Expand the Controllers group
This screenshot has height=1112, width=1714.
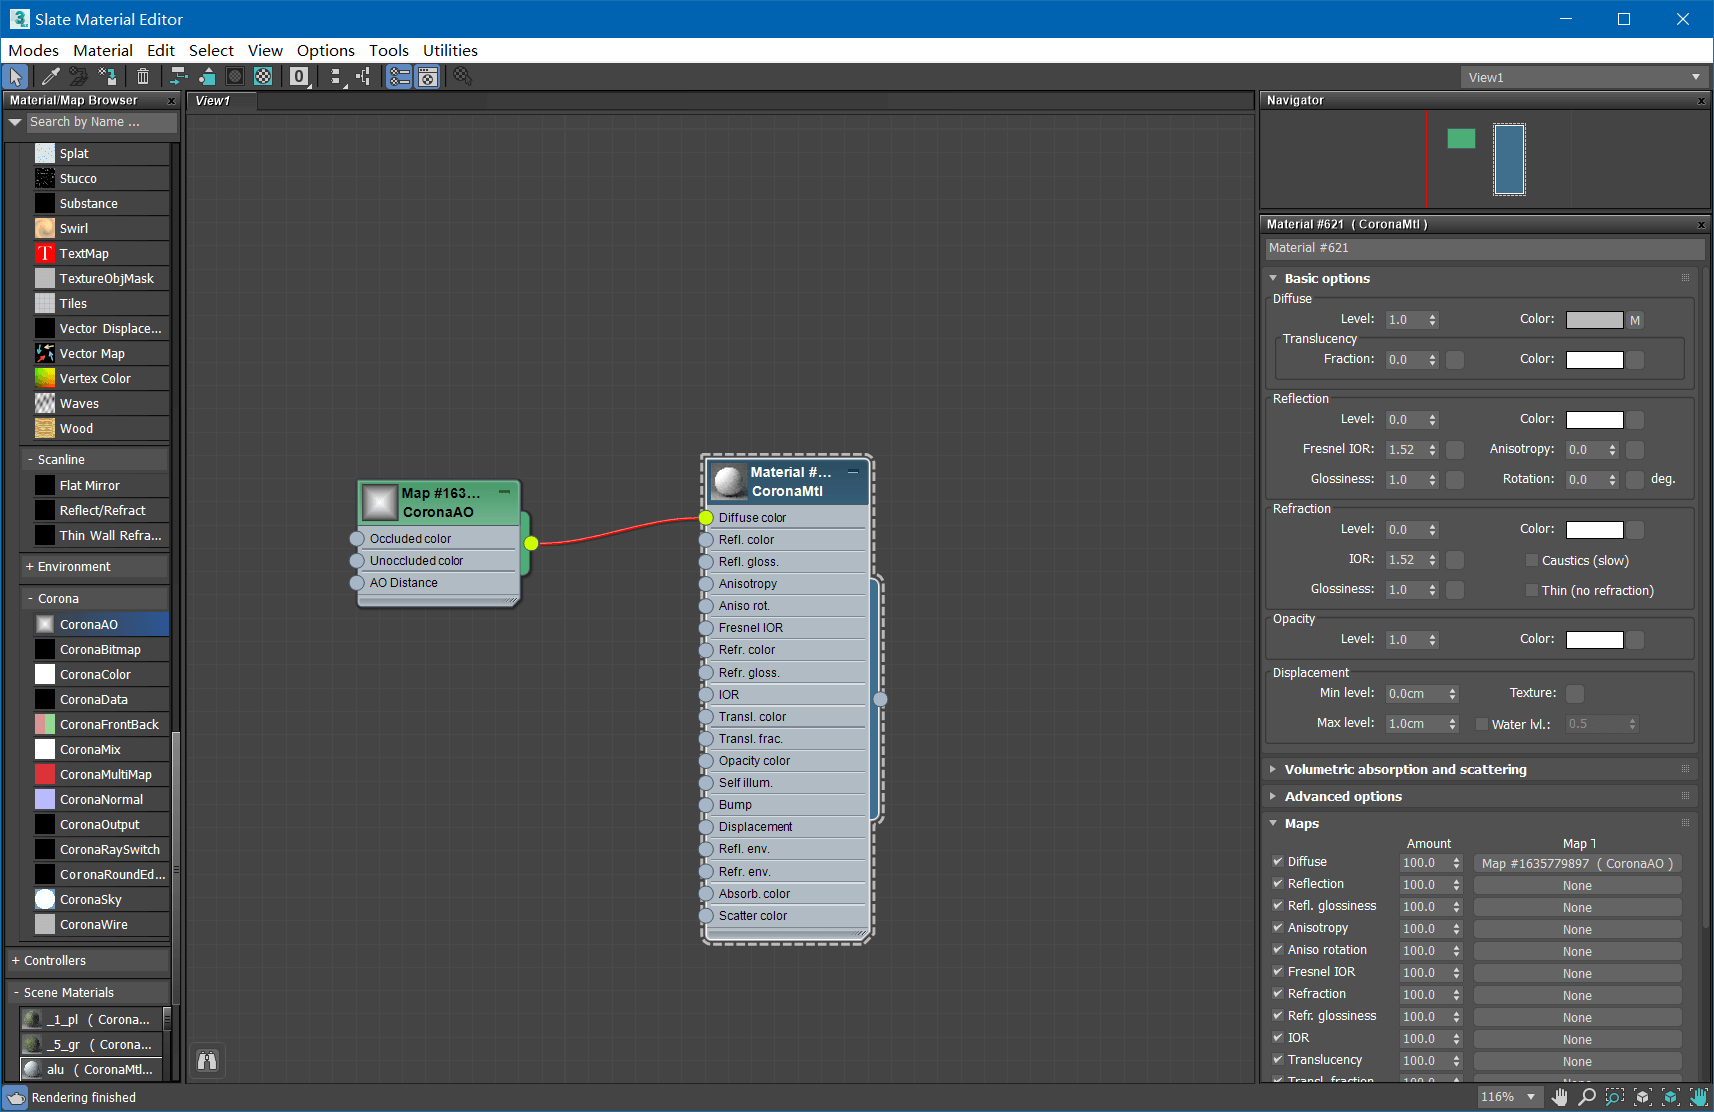coord(16,961)
